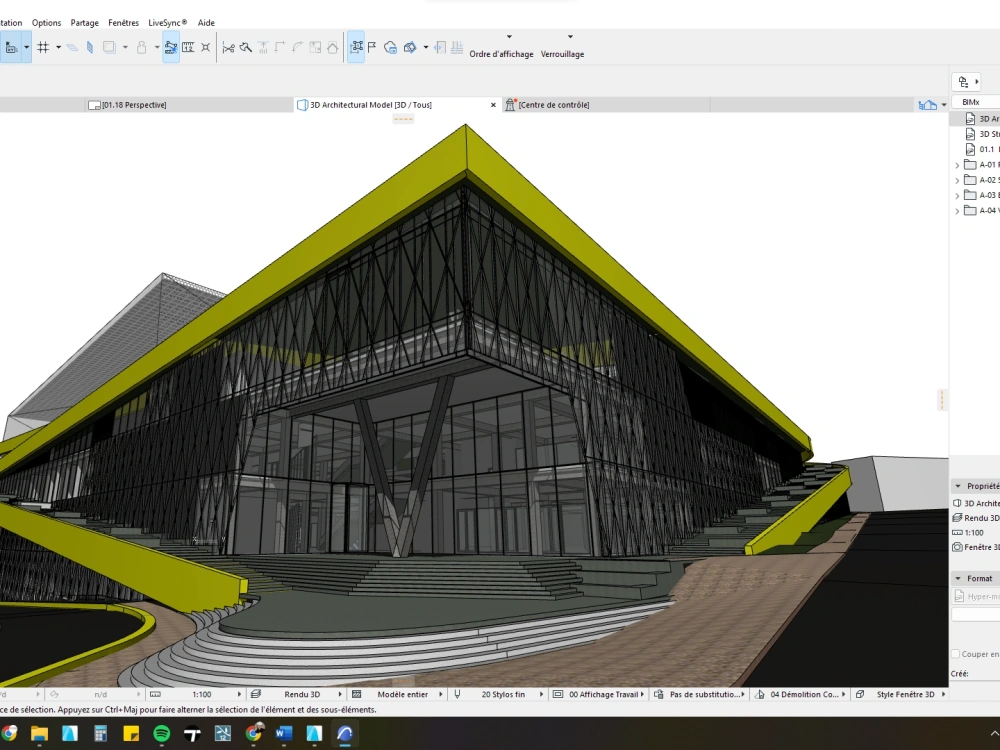The image size is (1000, 750).
Task: Select the grid snap tool in the toolbar
Action: click(x=43, y=46)
